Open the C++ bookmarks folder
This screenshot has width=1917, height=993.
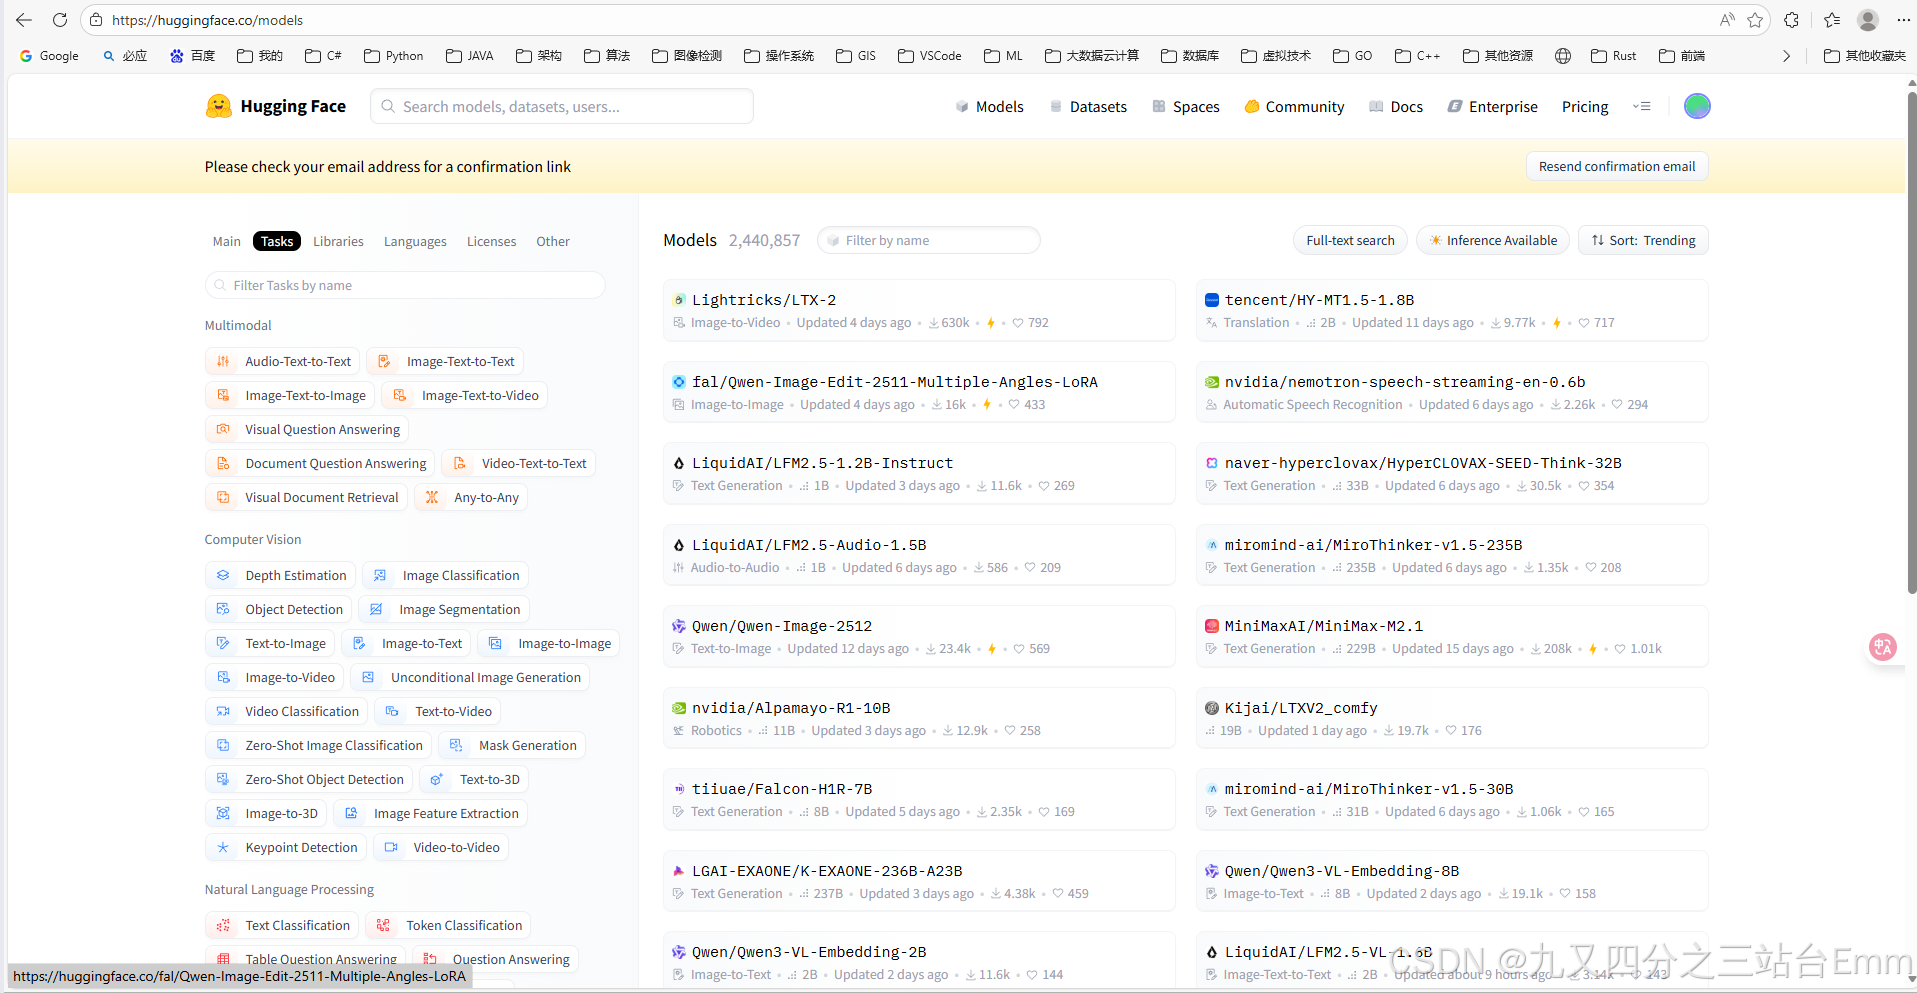[1417, 56]
